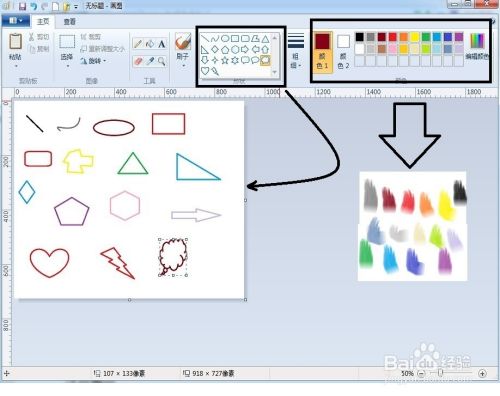Expand the arrow below Paste (粘贴)
This screenshot has width=500, height=396.
(x=15, y=66)
